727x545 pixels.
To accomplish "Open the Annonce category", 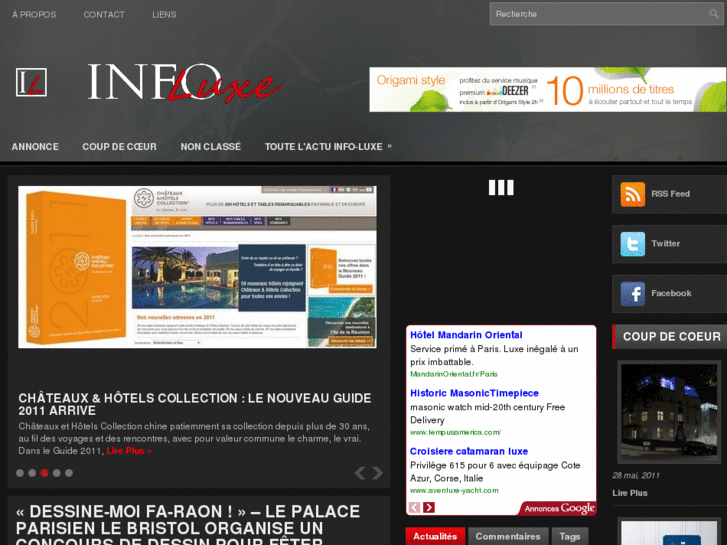I will [35, 147].
